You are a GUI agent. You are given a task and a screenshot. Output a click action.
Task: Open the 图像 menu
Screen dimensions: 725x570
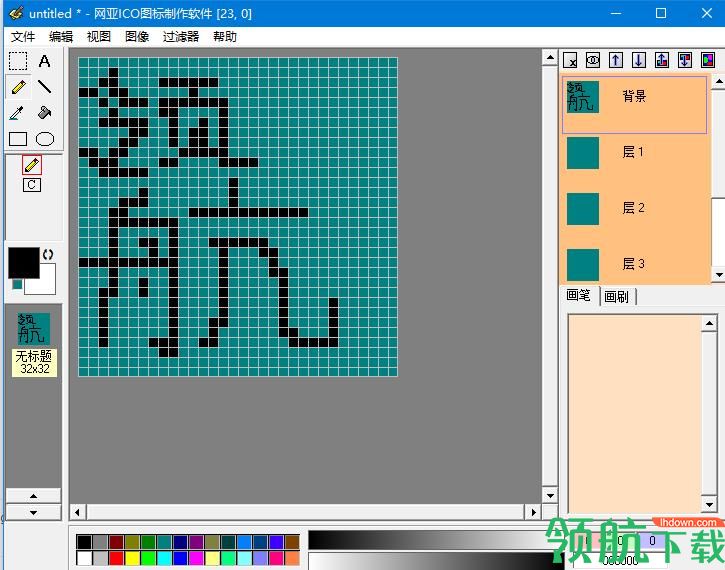(x=137, y=37)
